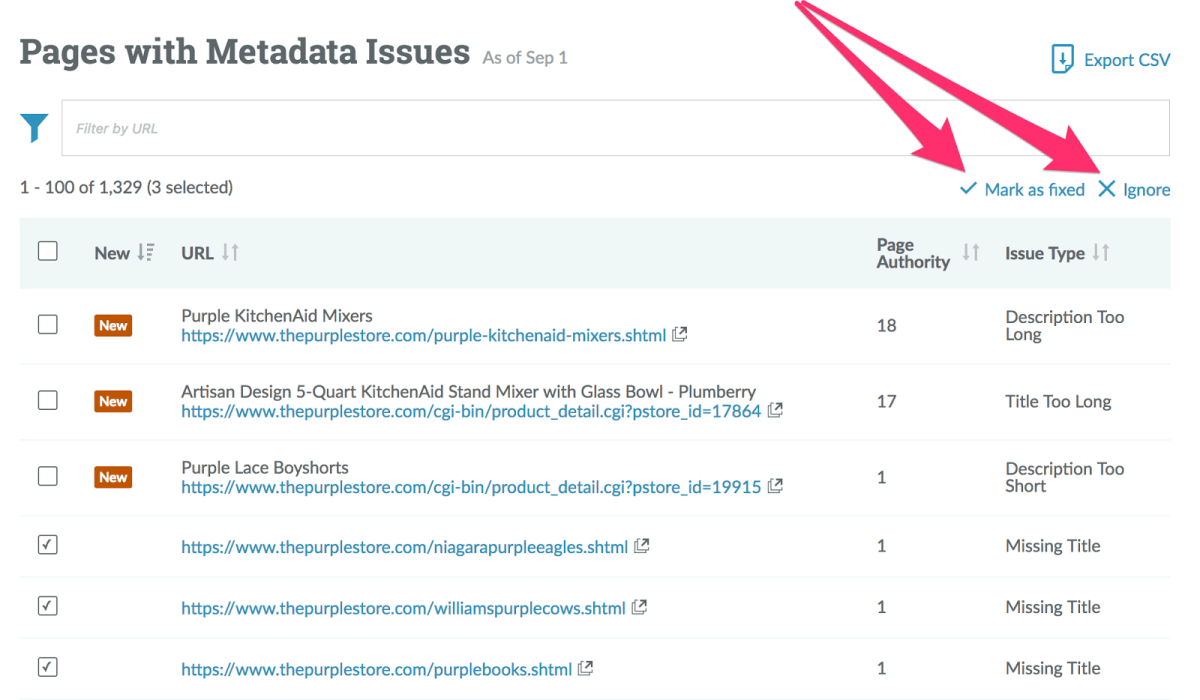
Task: Check the Artisan Design 5-Quart mixer row checkbox
Action: [x=48, y=400]
